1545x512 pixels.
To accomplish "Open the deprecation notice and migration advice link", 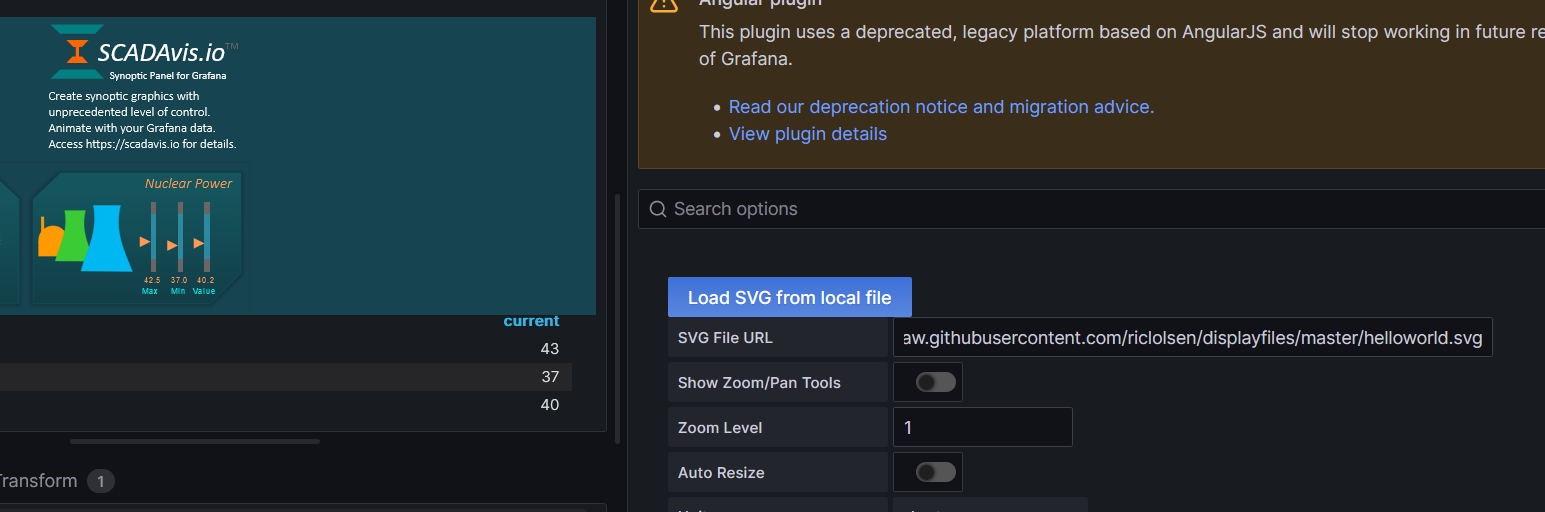I will [x=941, y=107].
